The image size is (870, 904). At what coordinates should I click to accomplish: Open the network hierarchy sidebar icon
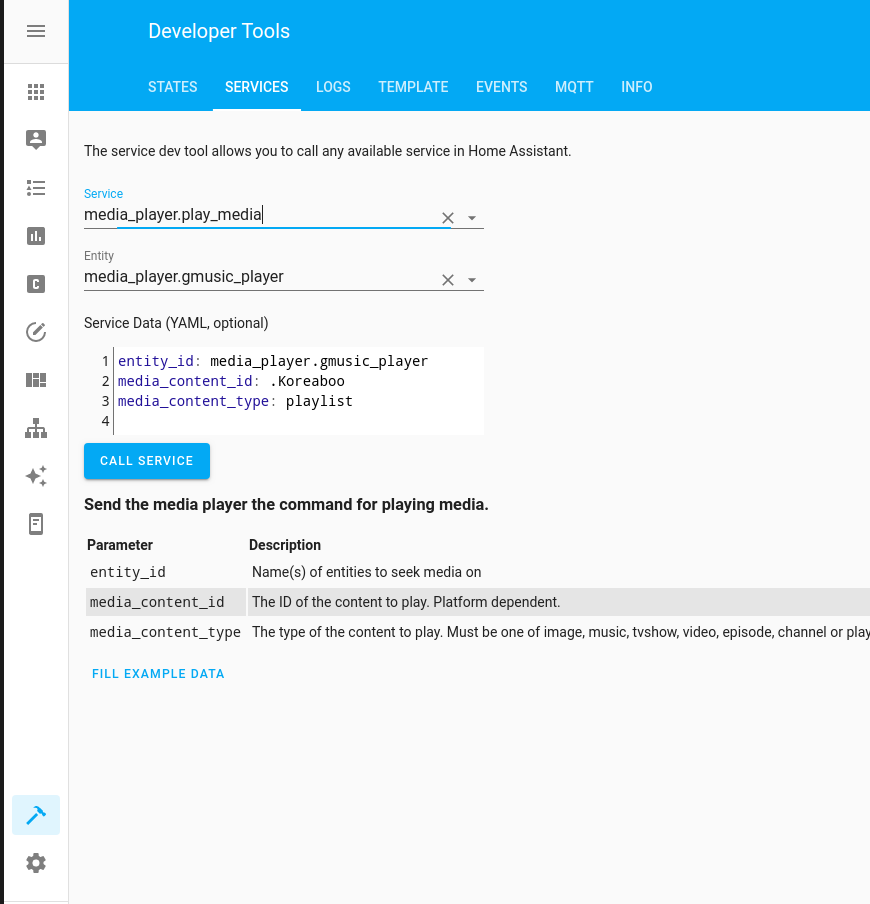pyautogui.click(x=36, y=428)
